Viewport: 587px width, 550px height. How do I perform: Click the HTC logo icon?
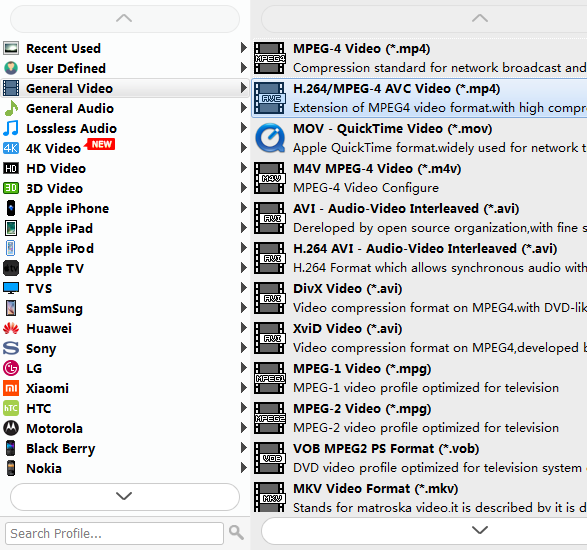click(x=11, y=408)
